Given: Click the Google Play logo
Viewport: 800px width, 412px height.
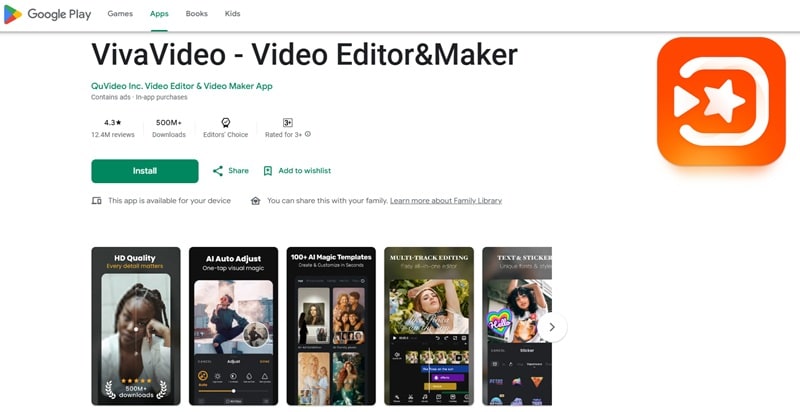Looking at the screenshot, I should [x=47, y=14].
